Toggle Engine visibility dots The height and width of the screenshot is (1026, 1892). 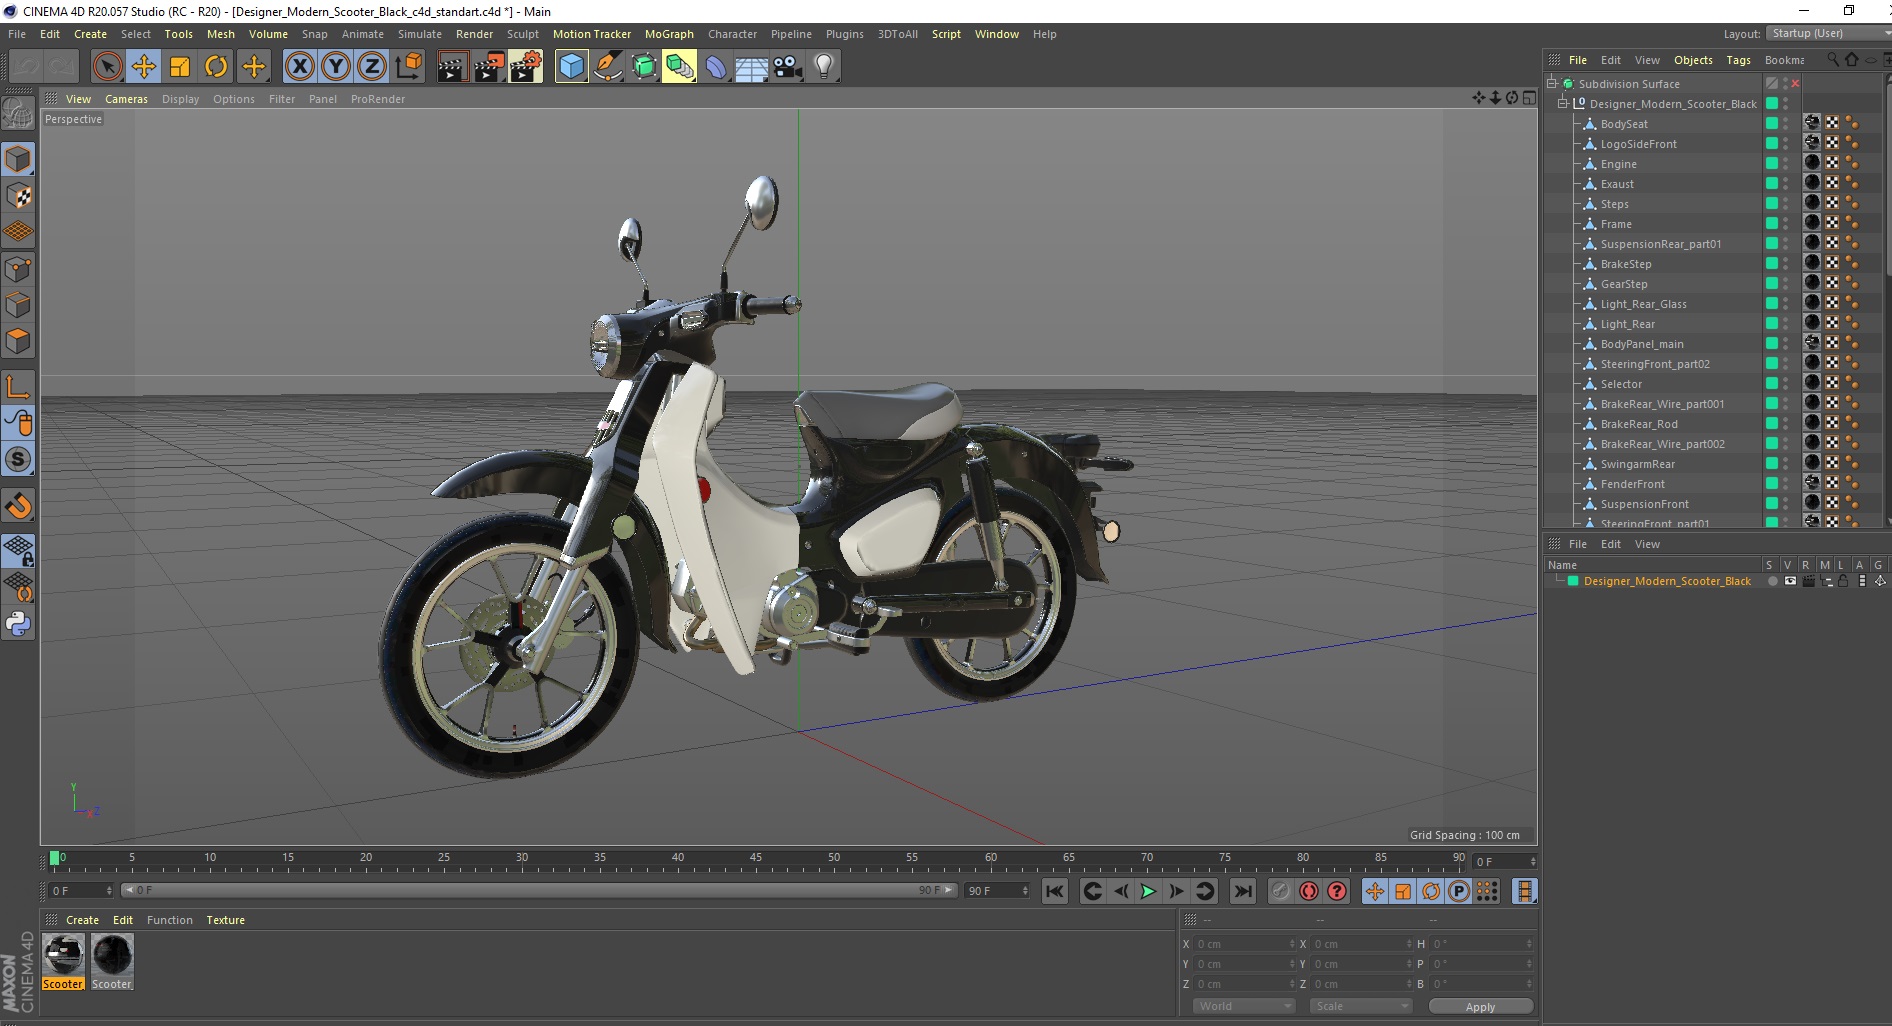(1786, 163)
